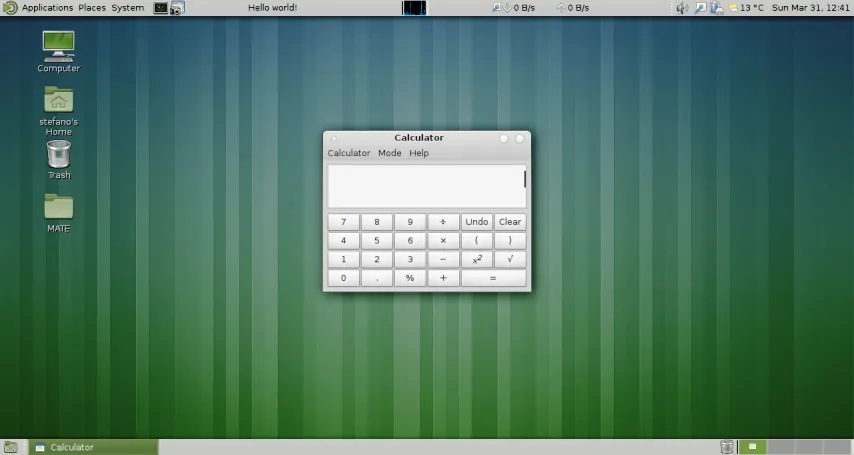
Task: Click the show desktop icon in bottom panel
Action: pos(10,447)
